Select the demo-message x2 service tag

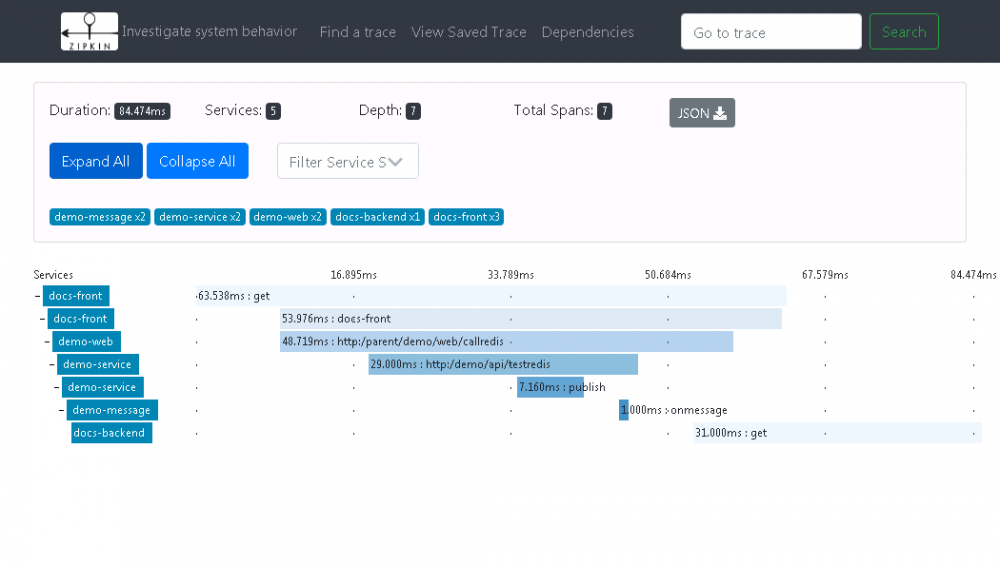click(x=100, y=217)
